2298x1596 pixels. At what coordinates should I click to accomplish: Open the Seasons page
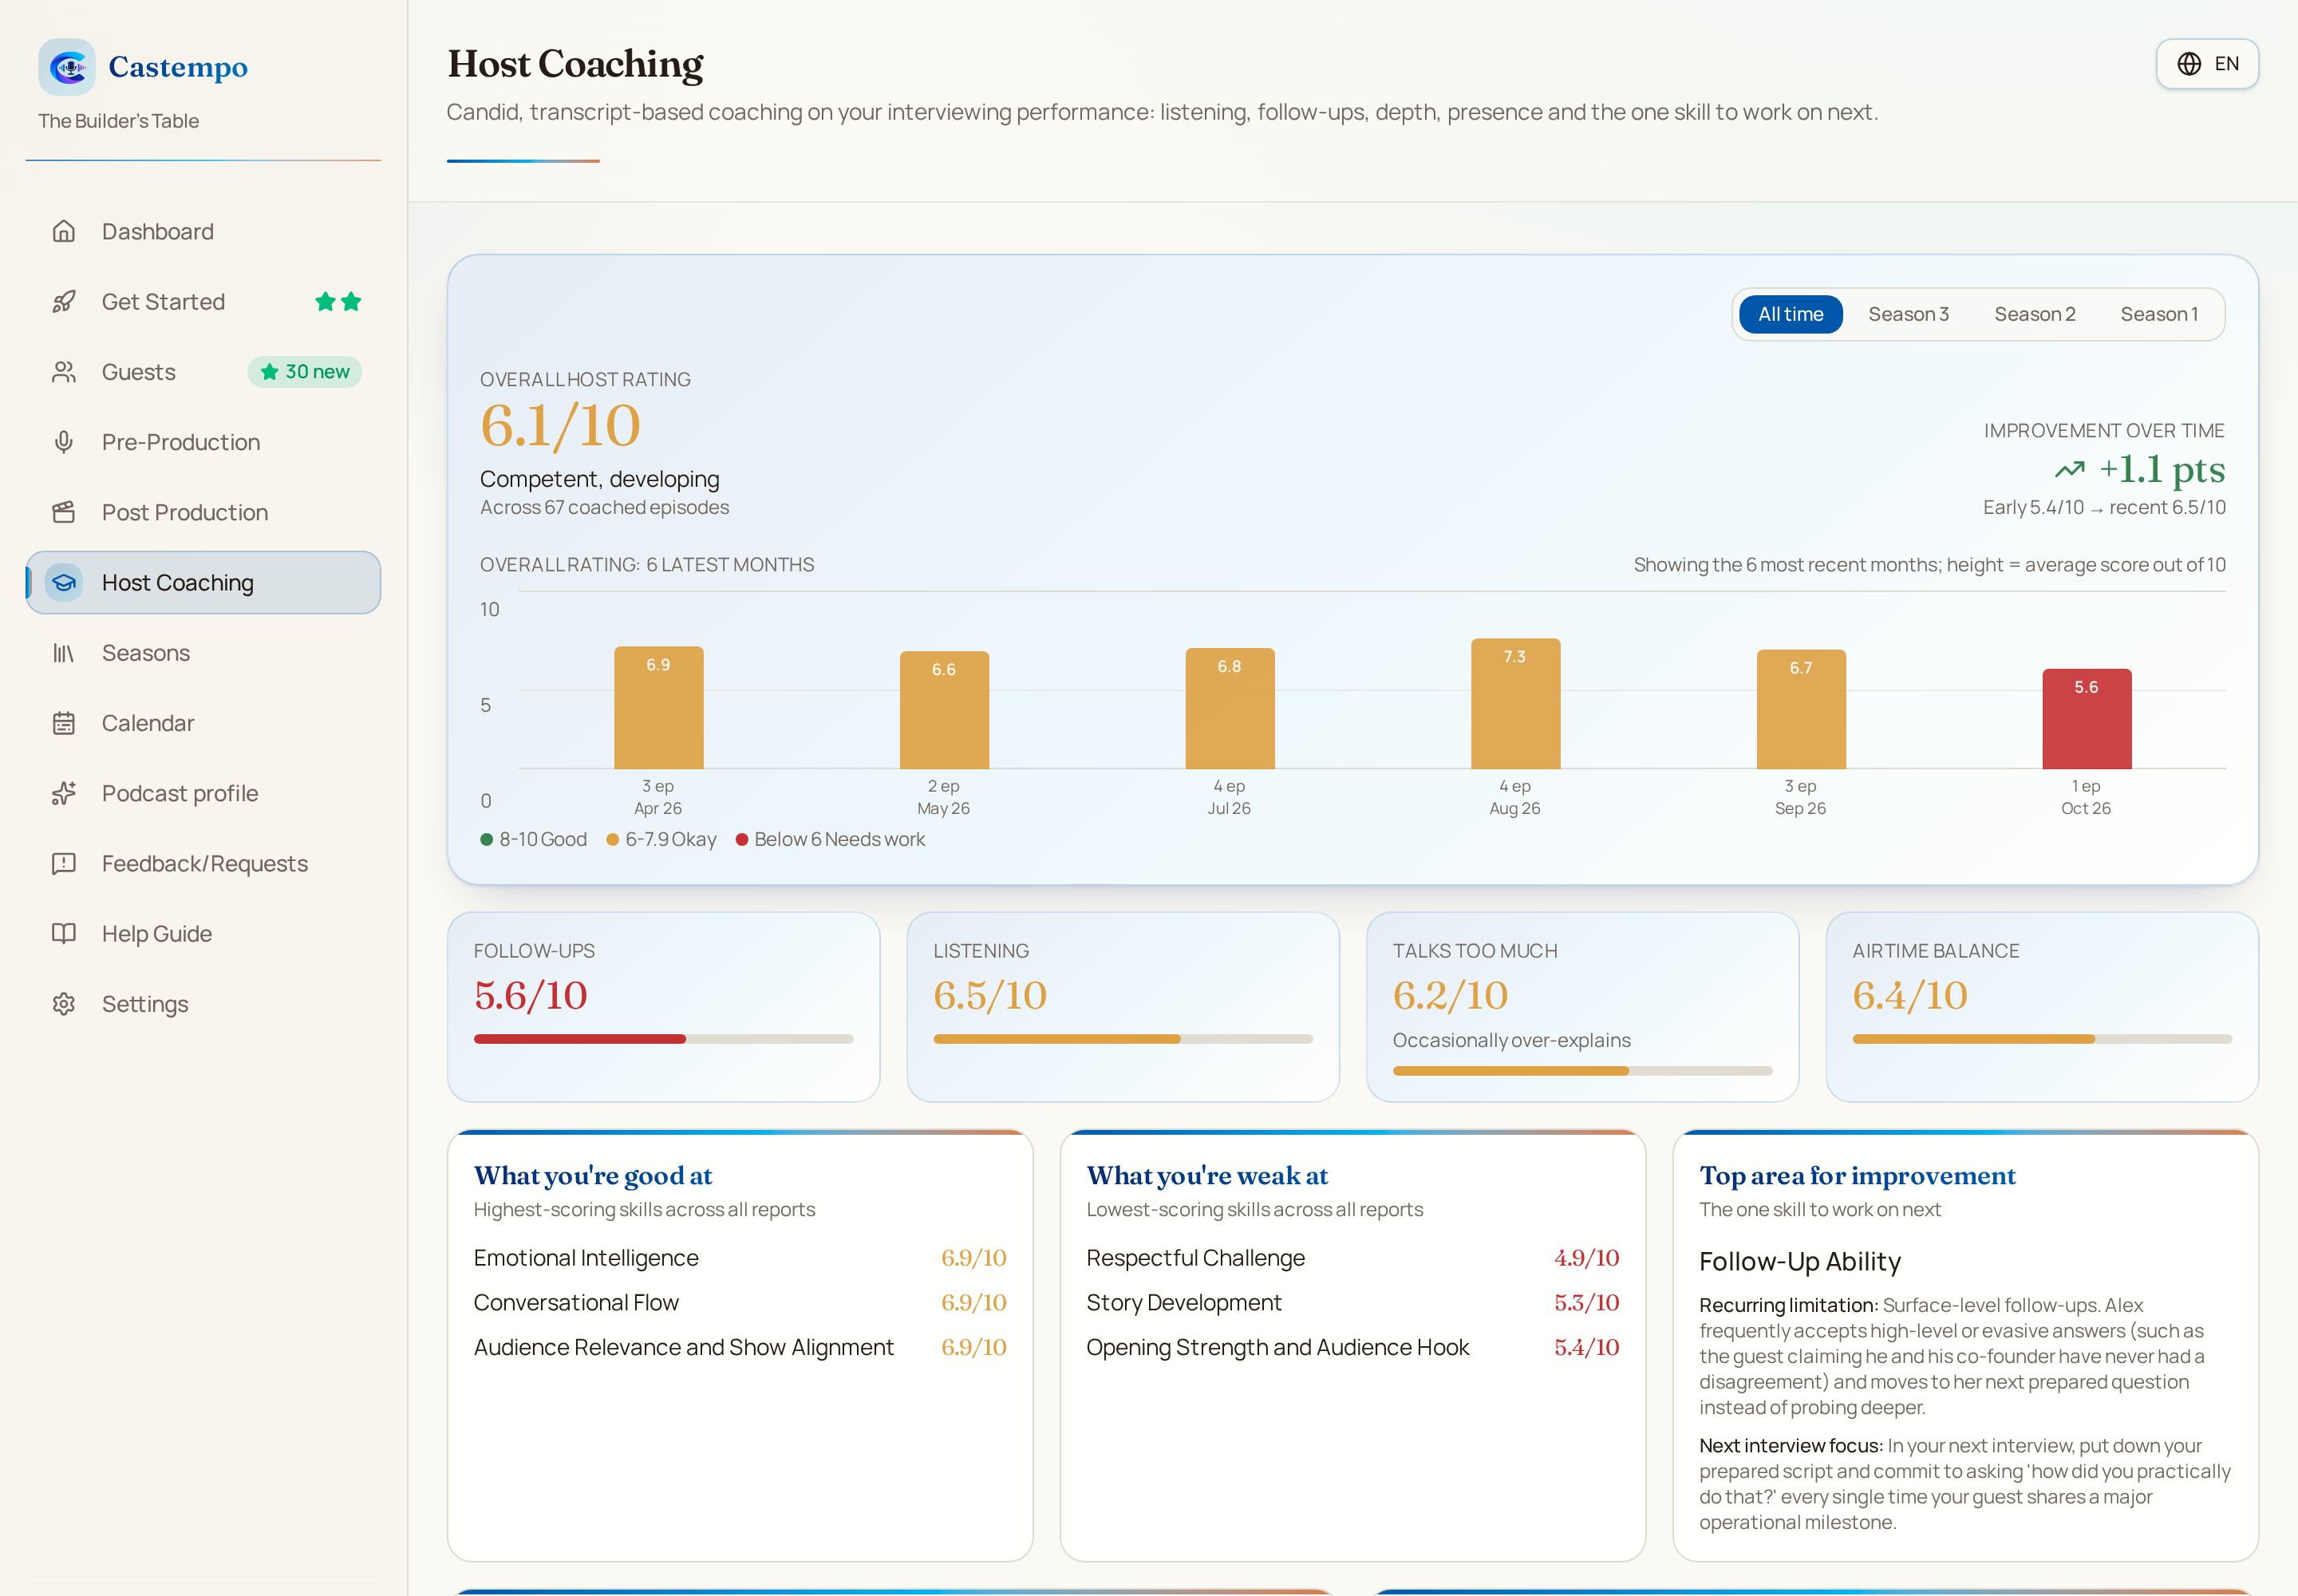pyautogui.click(x=203, y=653)
